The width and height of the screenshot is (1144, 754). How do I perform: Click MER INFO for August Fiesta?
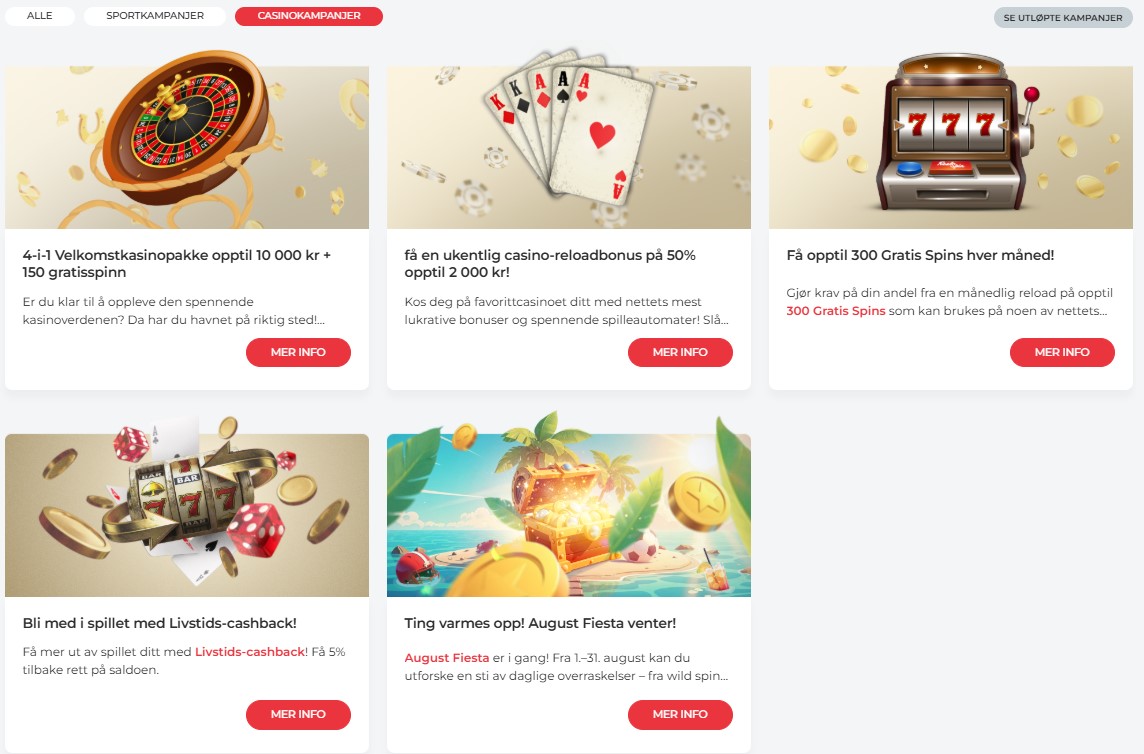pyautogui.click(x=680, y=715)
